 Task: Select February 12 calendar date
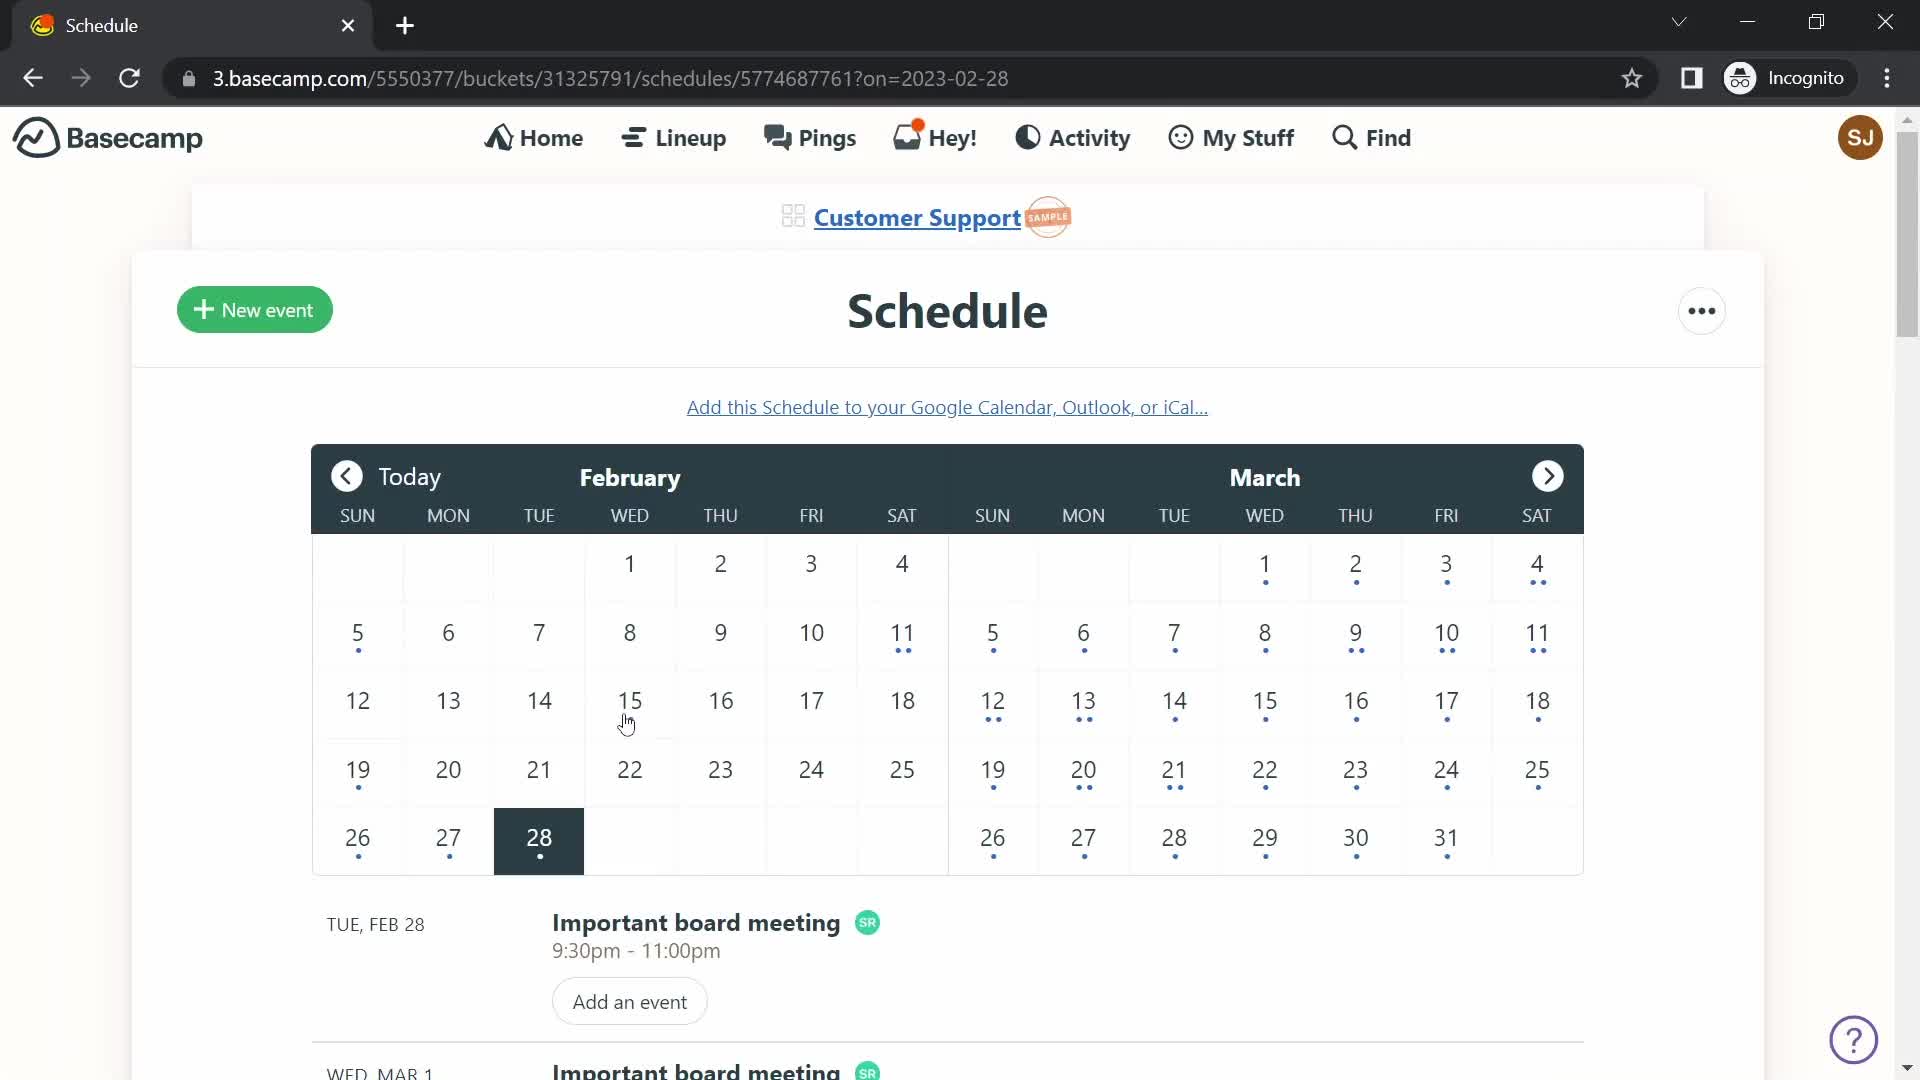357,700
